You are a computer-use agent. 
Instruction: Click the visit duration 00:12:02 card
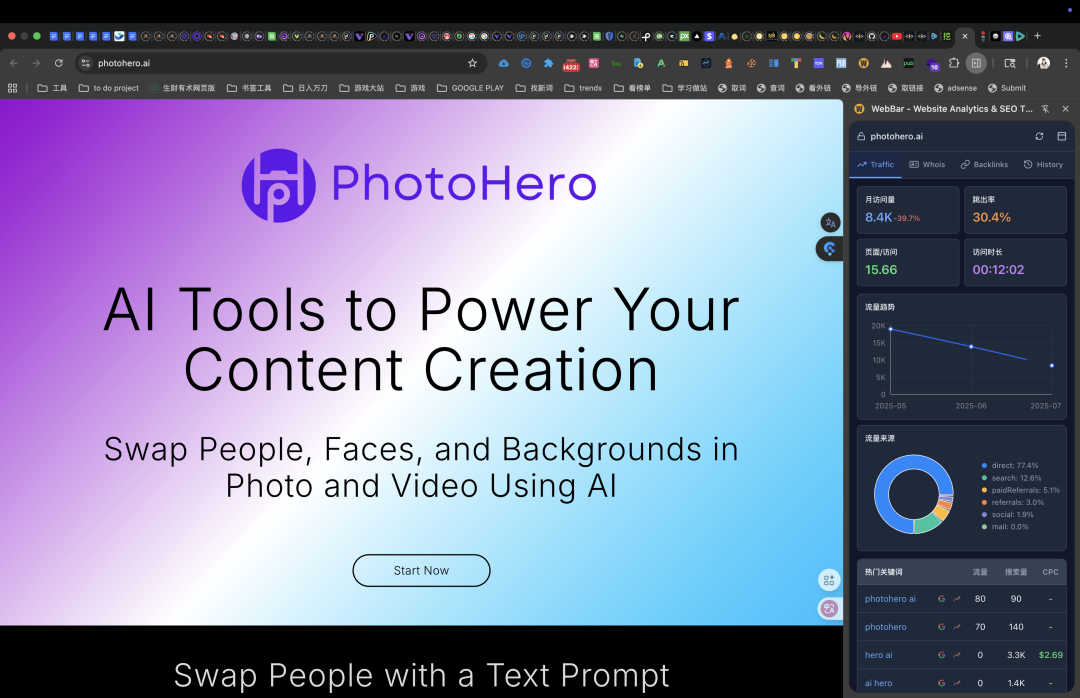pyautogui.click(x=1015, y=262)
